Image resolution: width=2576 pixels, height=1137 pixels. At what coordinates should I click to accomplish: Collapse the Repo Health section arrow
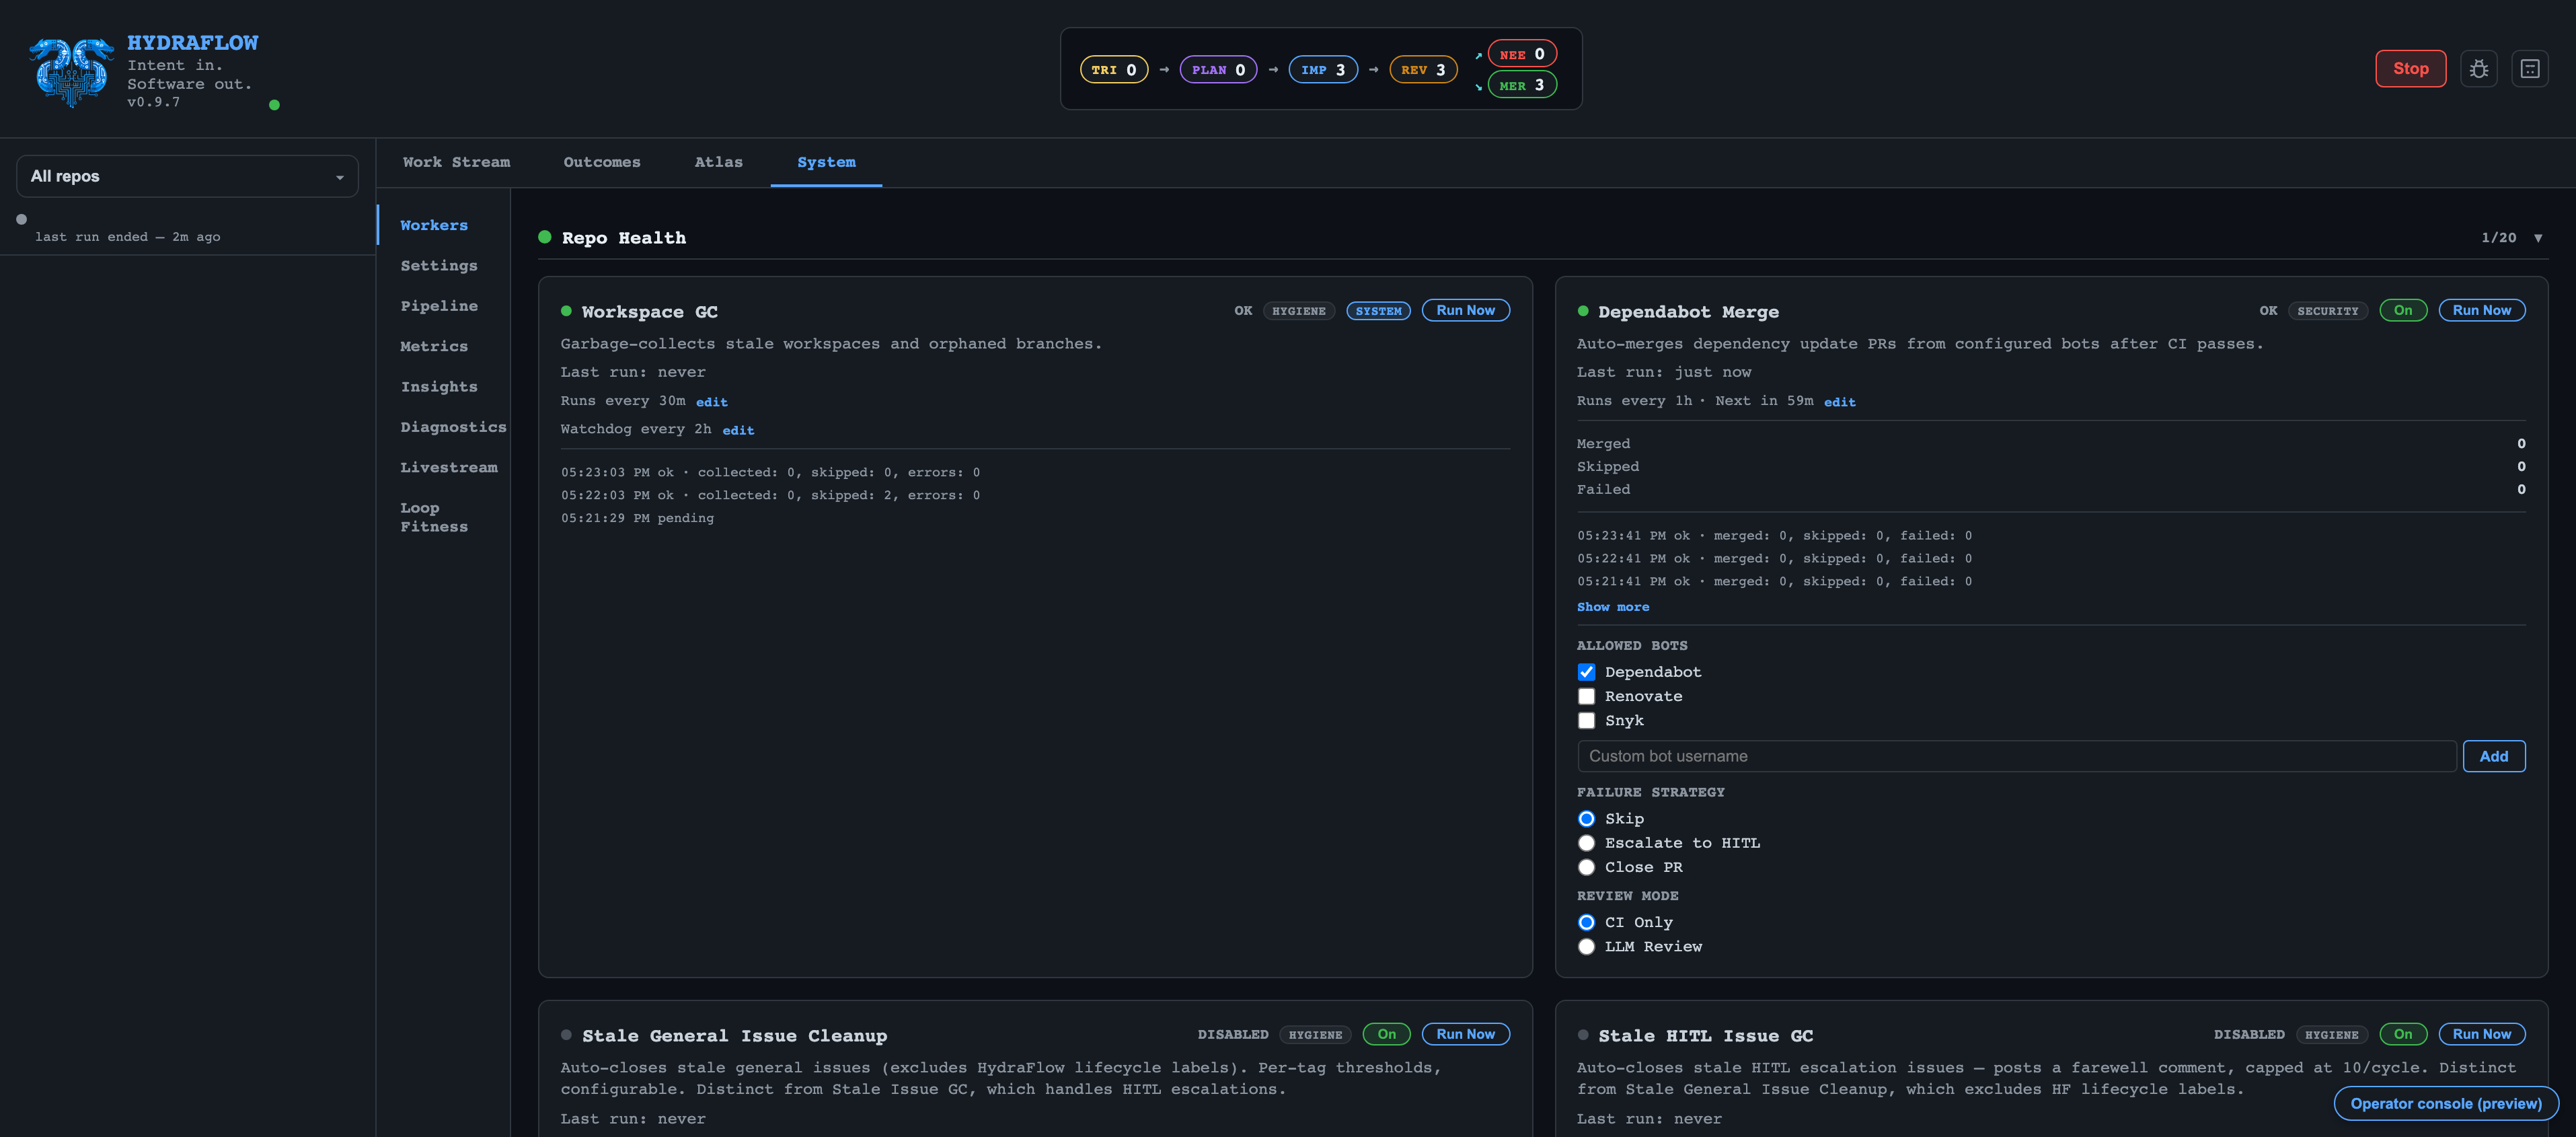point(2538,238)
